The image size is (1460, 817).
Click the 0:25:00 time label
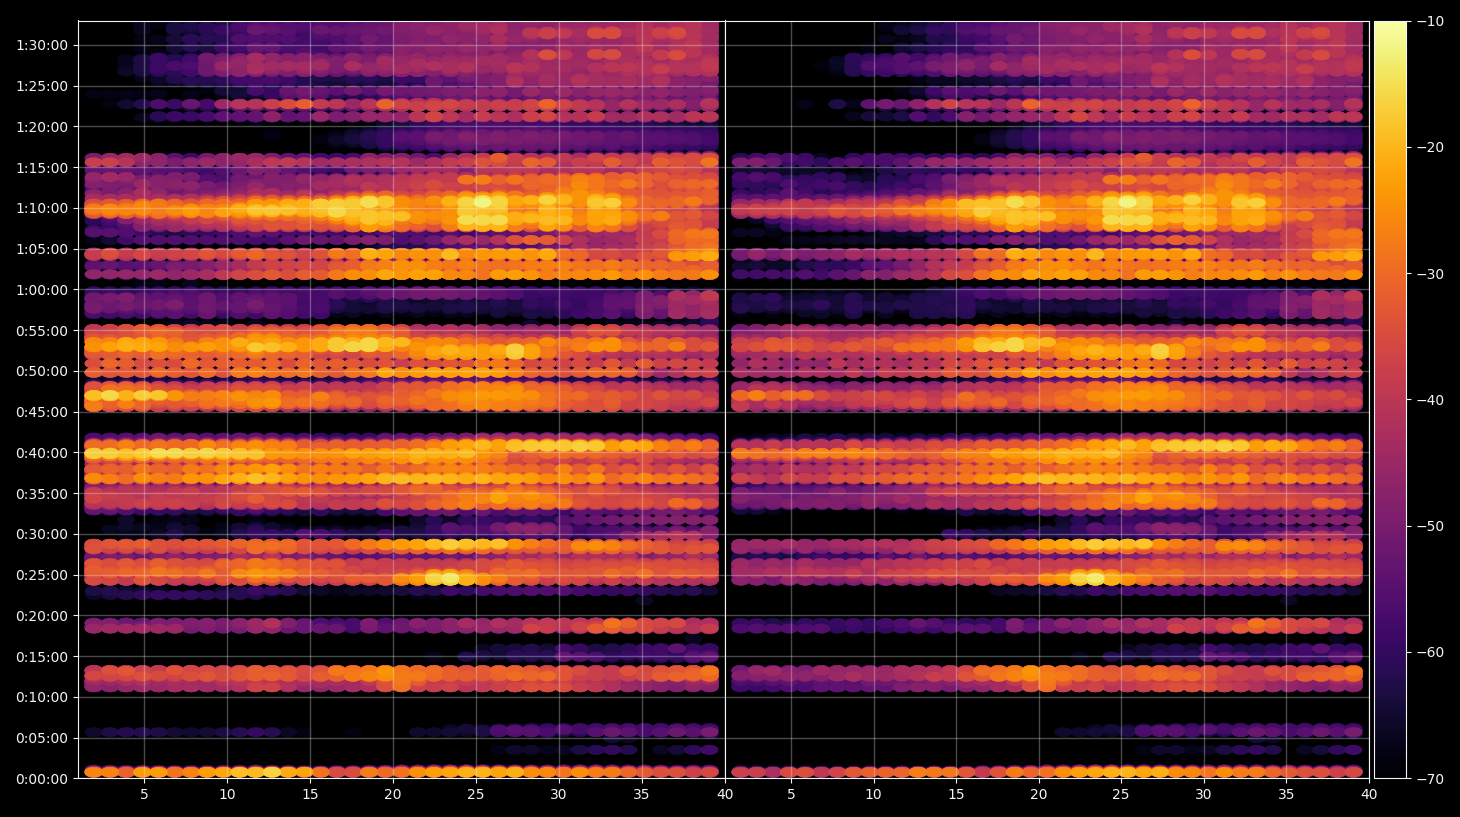tap(42, 575)
